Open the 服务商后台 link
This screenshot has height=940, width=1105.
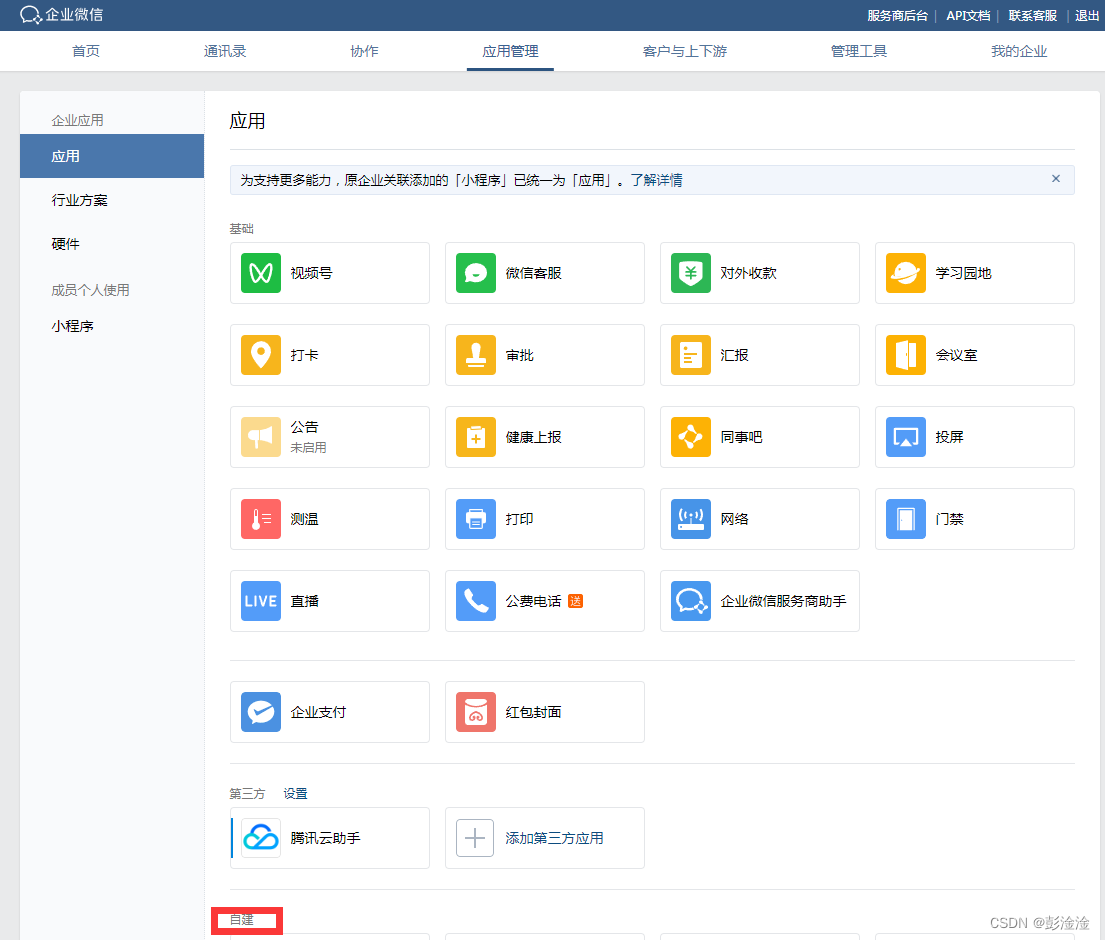point(897,16)
